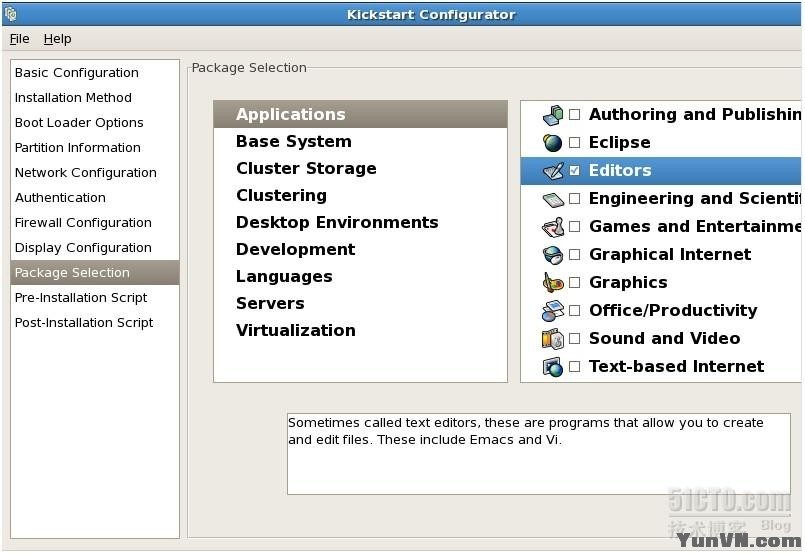The width and height of the screenshot is (805, 553).
Task: Enable the Eclipse package checkbox
Action: point(575,143)
